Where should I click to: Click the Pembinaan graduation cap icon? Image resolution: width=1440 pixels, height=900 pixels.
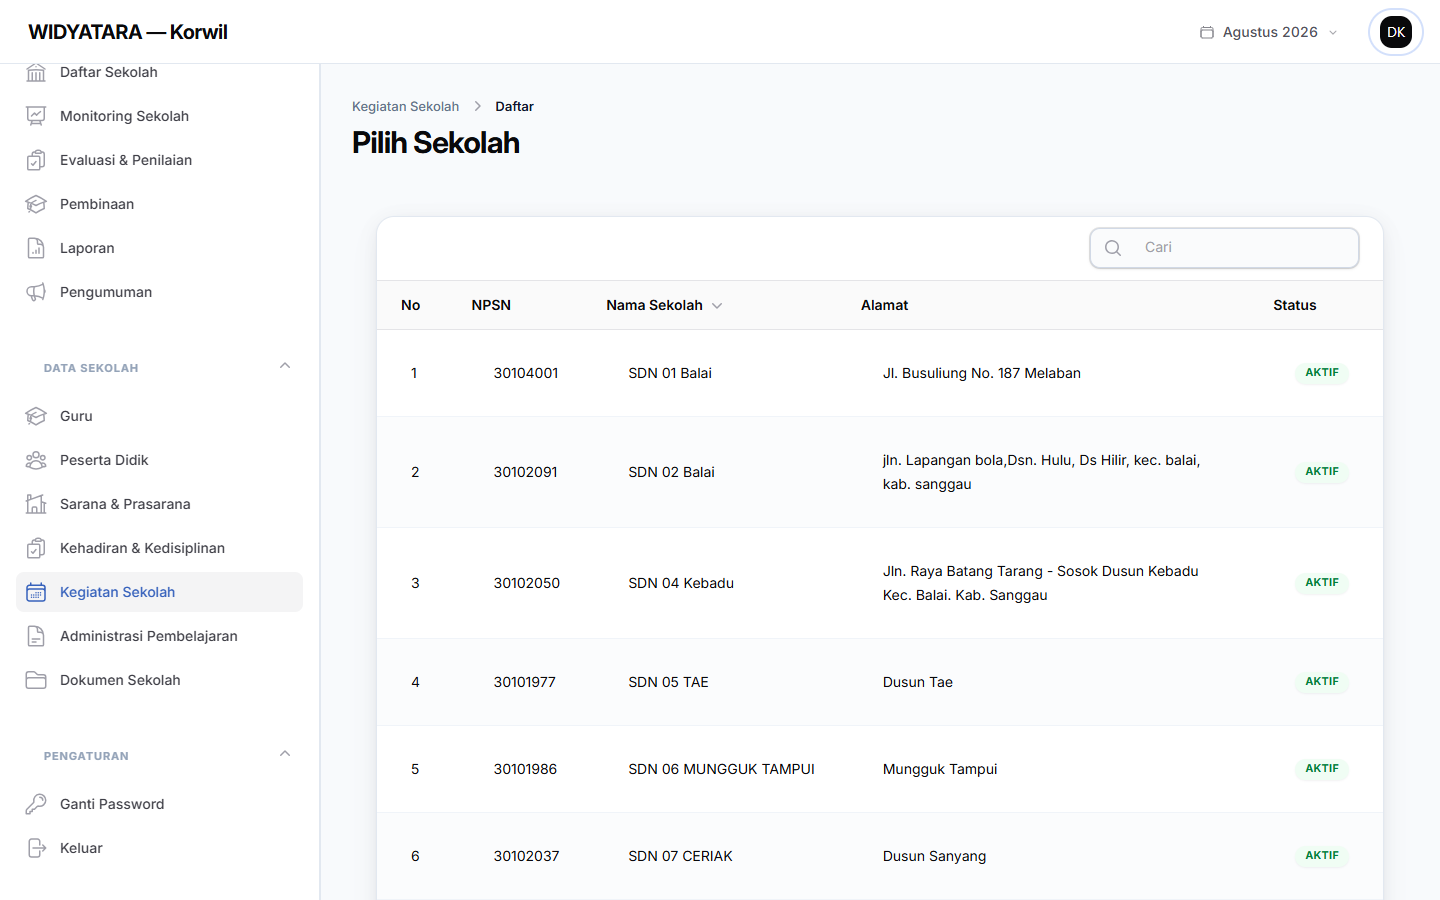point(36,204)
